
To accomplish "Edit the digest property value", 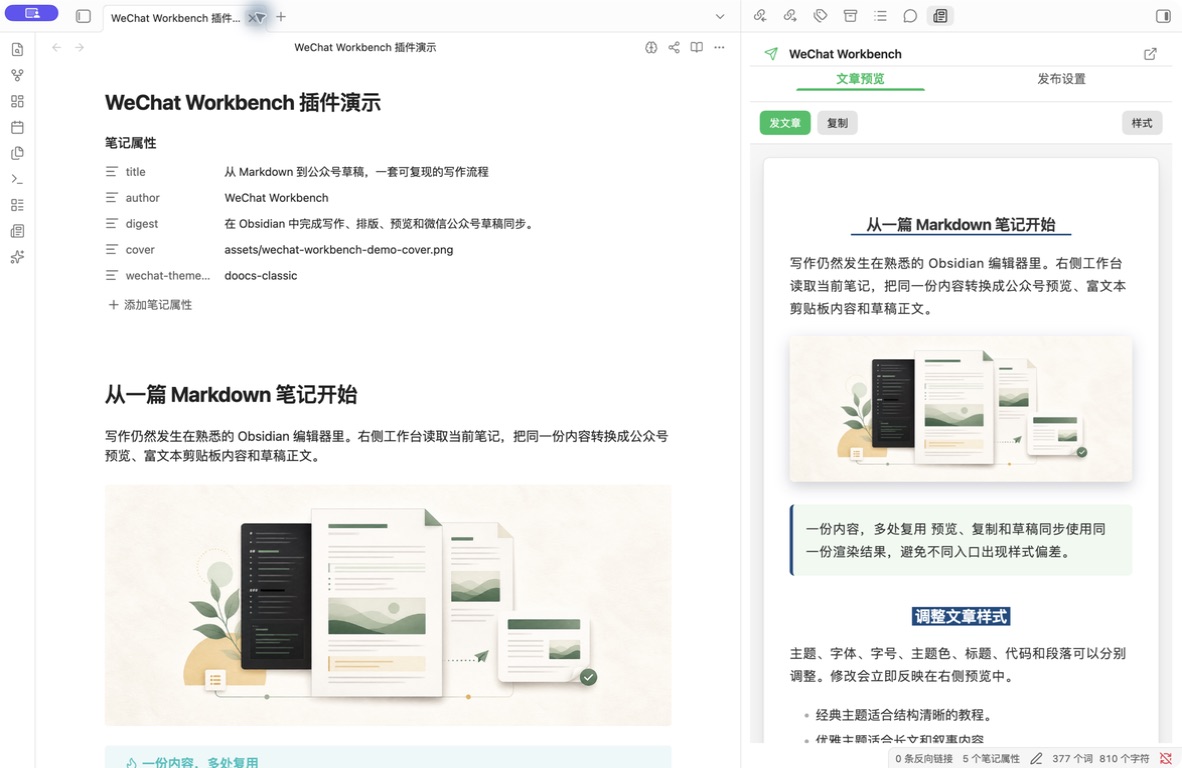I will click(446, 224).
